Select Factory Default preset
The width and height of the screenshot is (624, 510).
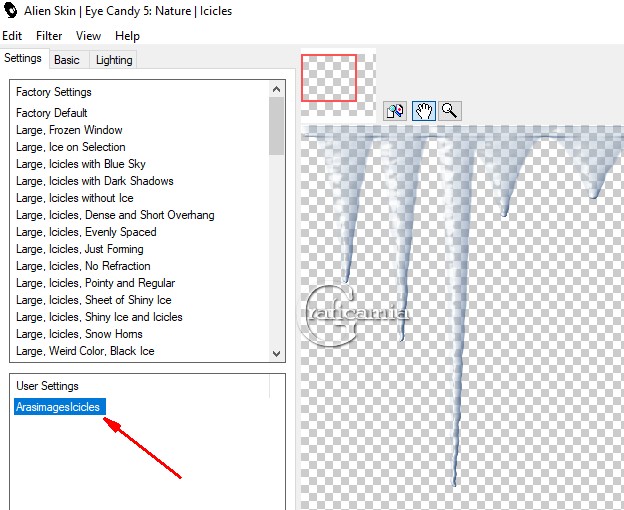[x=52, y=113]
